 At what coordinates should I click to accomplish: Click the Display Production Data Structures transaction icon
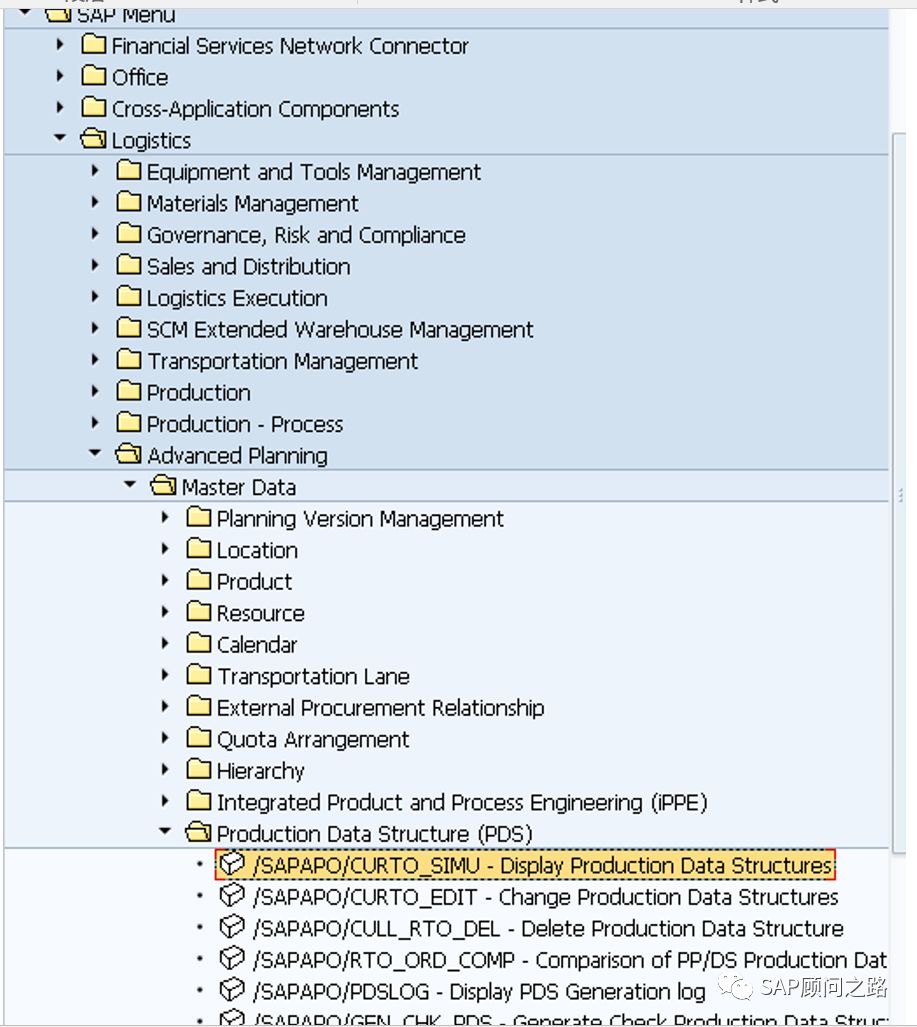pyautogui.click(x=232, y=865)
